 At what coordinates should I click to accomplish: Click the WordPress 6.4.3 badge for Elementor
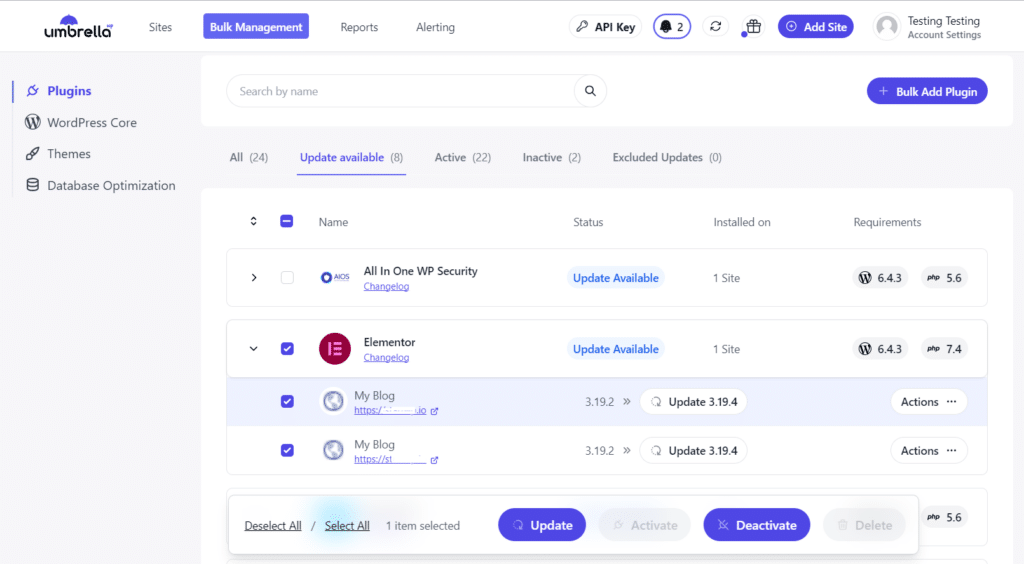coord(880,349)
